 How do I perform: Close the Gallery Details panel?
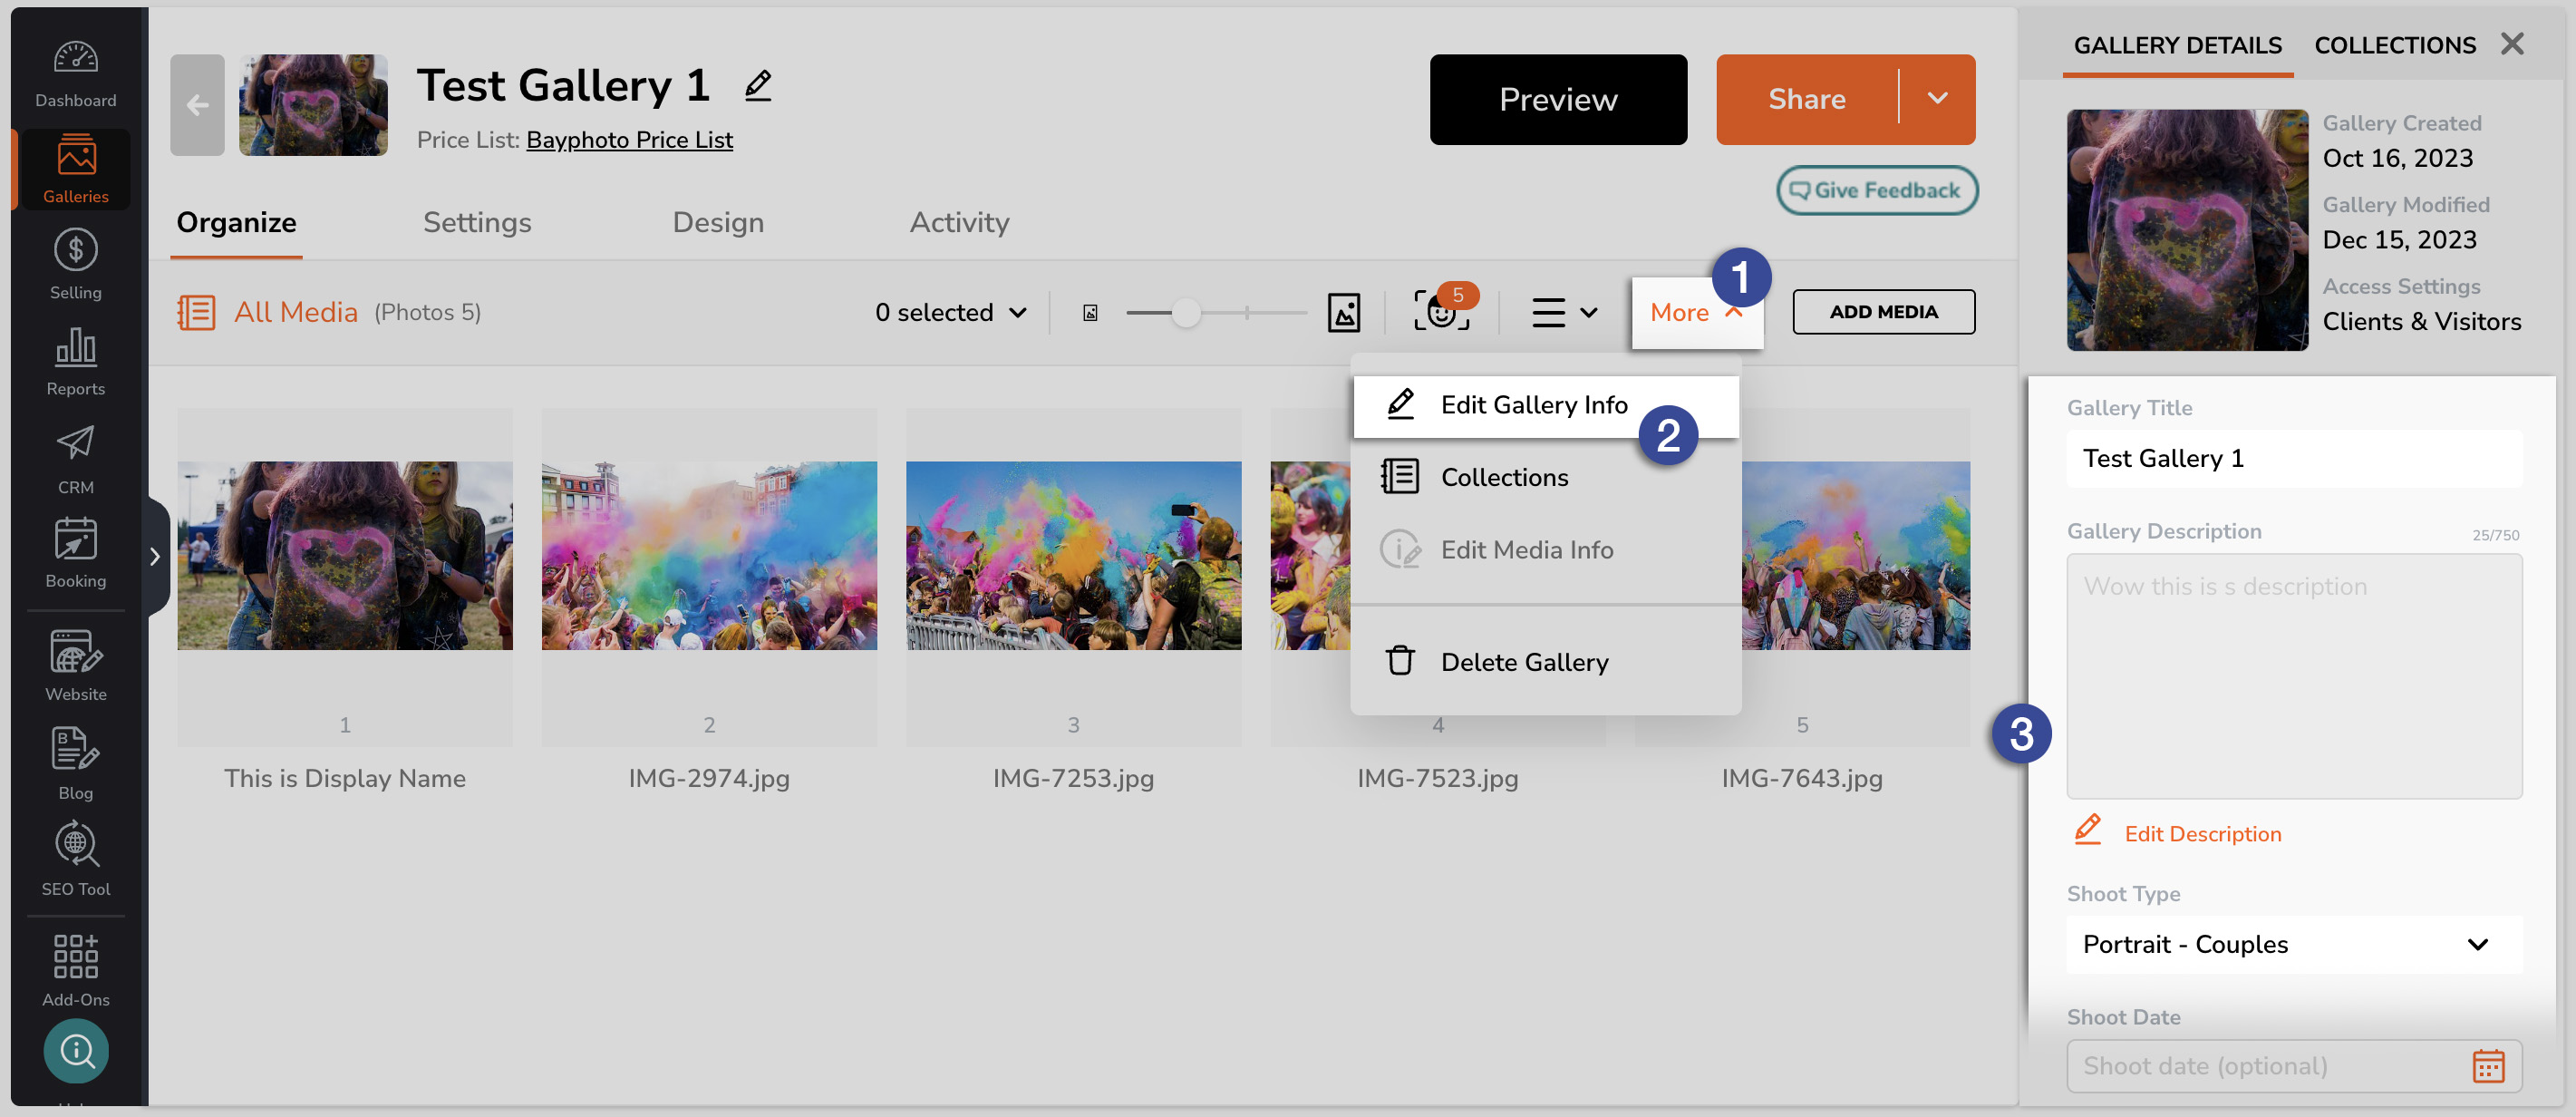[2513, 44]
